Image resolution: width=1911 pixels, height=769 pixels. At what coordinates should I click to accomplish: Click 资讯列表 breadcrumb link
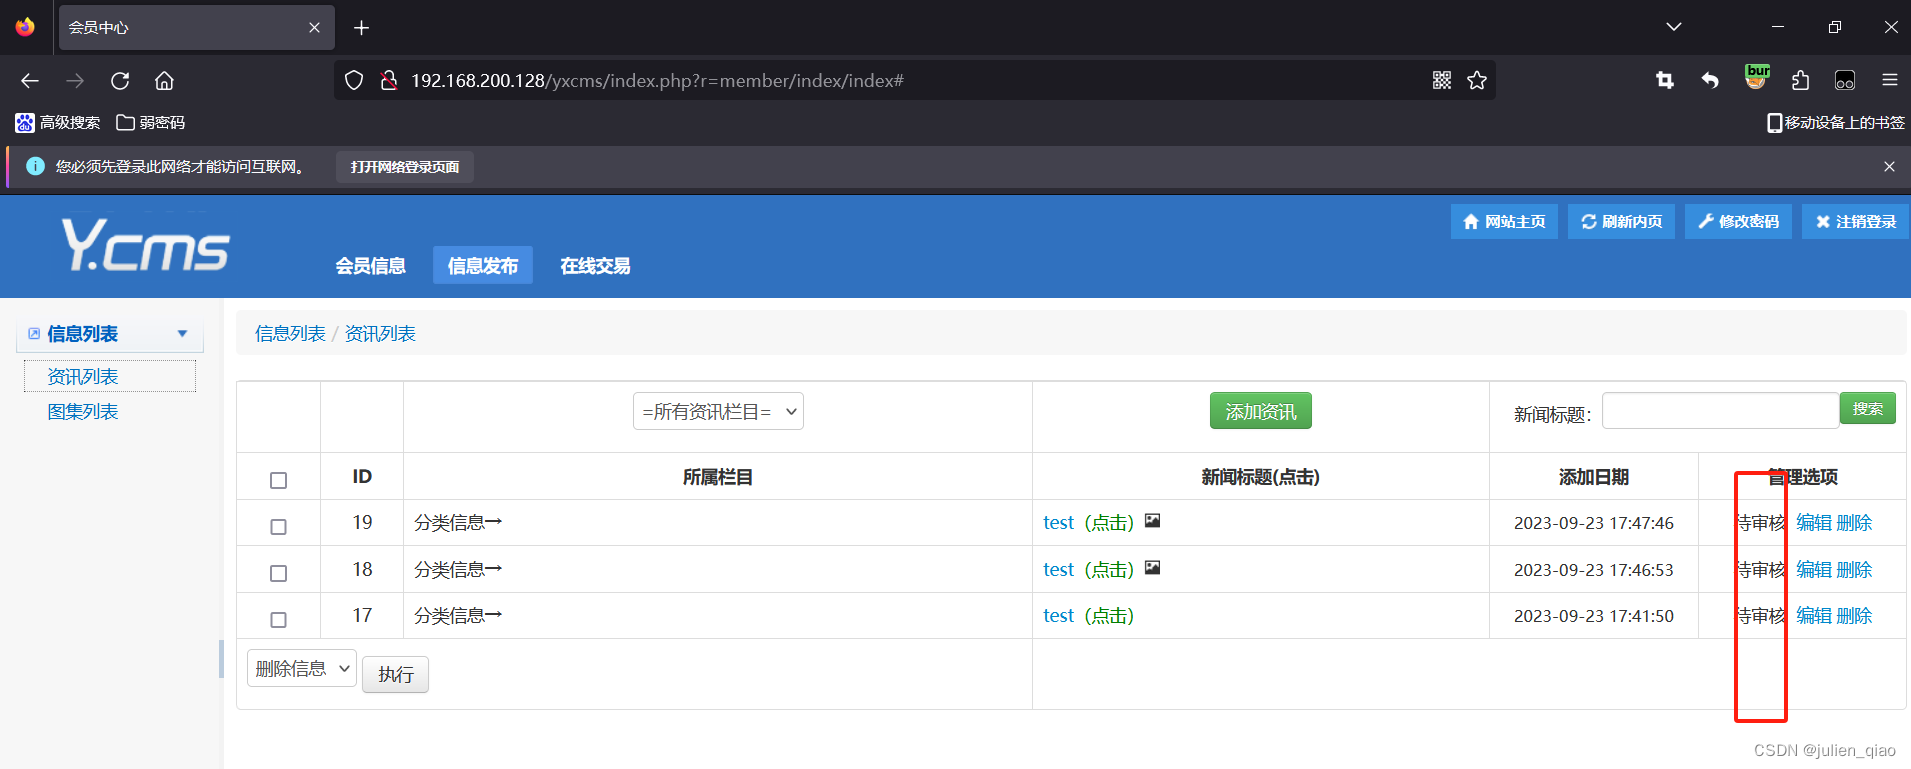click(x=380, y=334)
